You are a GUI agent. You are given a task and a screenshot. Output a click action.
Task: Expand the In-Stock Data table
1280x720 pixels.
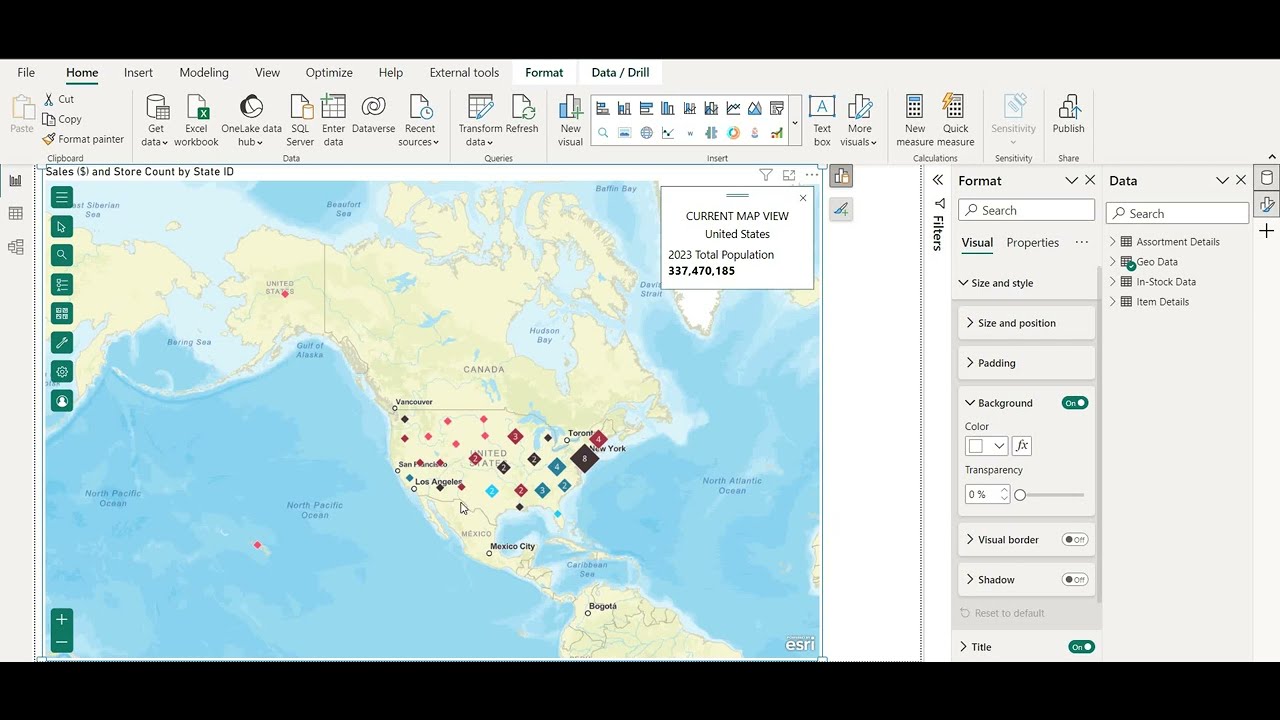coord(1113,281)
